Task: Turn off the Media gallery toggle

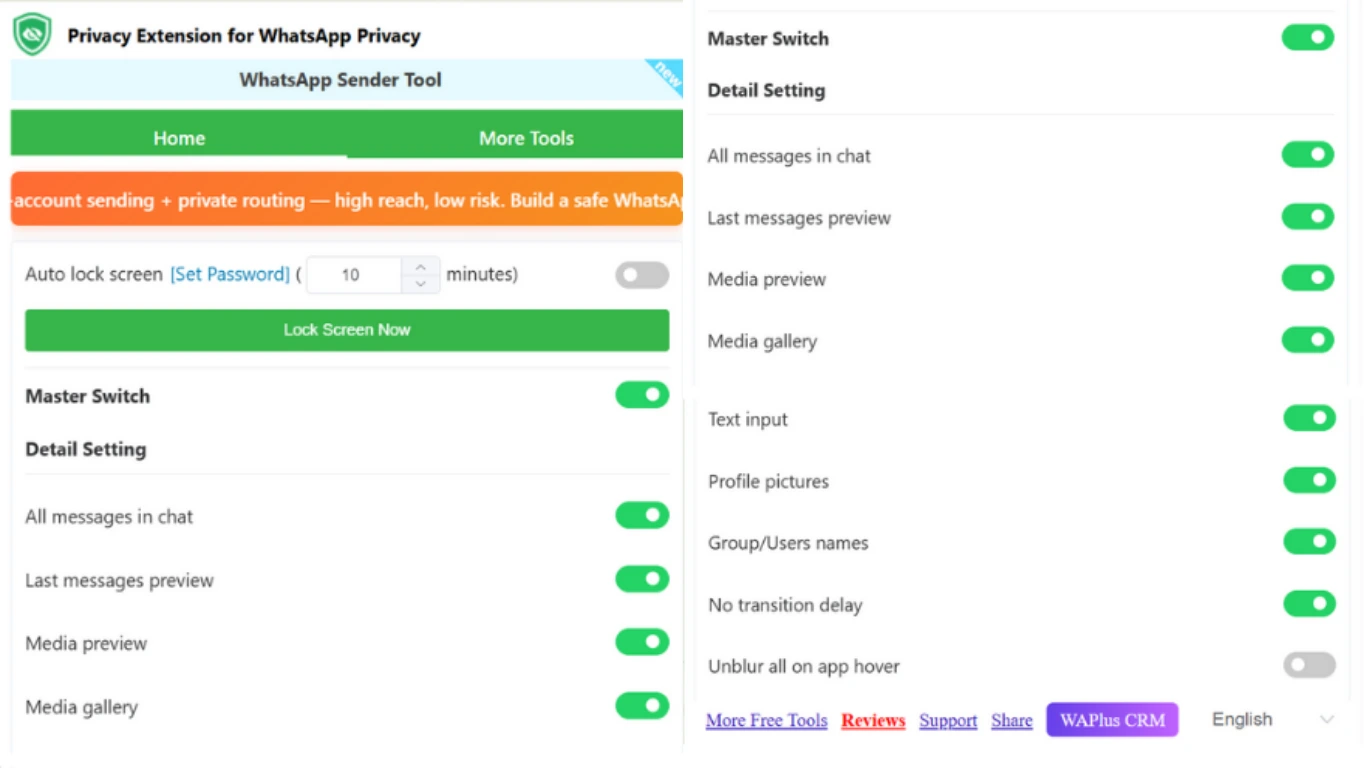Action: pos(641,706)
